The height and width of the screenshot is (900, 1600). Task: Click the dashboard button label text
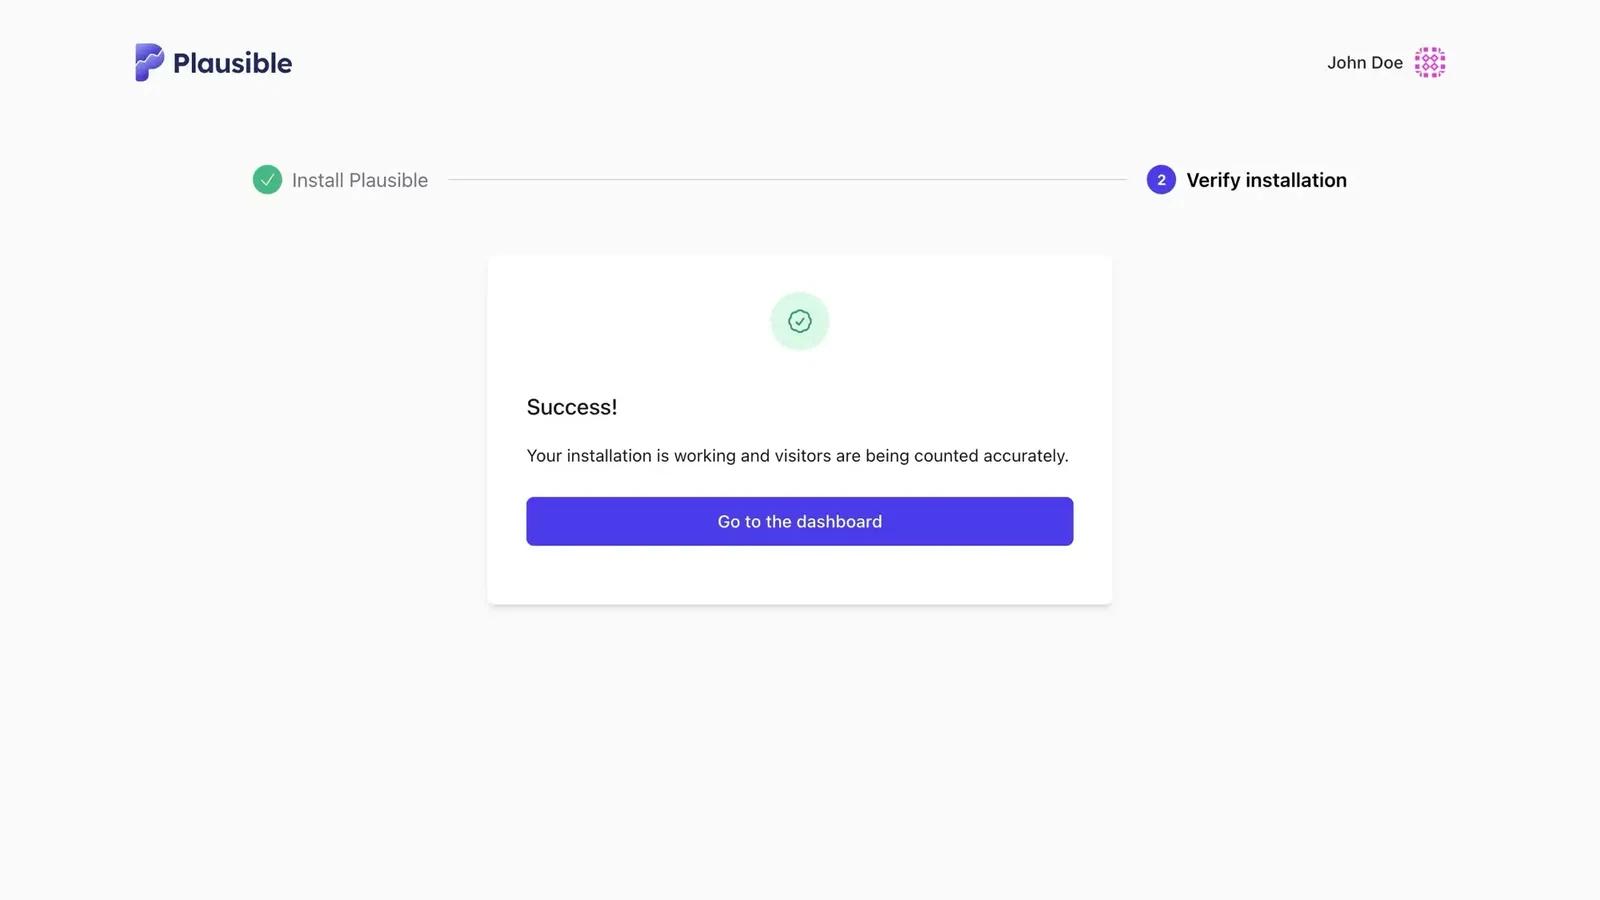799,521
